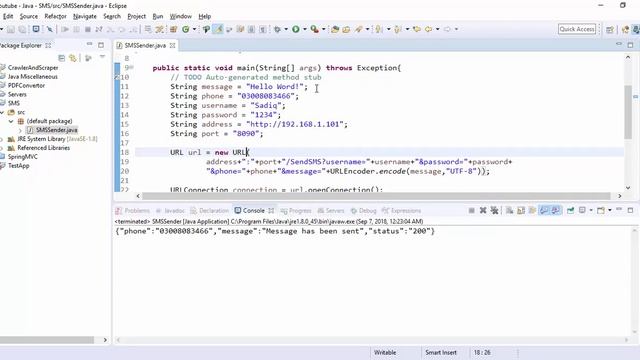Screen dimensions: 640x360
Task: Open the Run dropdown arrow
Action: coord(304,29)
